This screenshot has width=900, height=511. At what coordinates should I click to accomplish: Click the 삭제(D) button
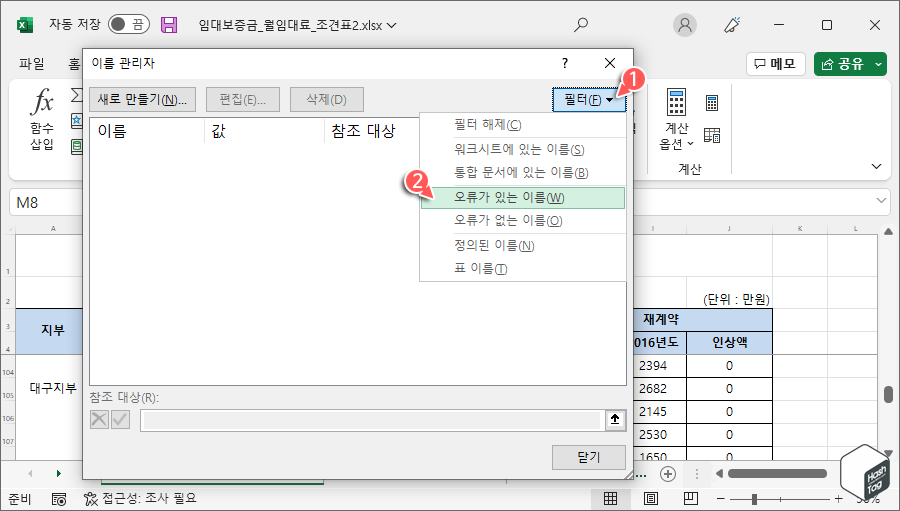(x=327, y=99)
